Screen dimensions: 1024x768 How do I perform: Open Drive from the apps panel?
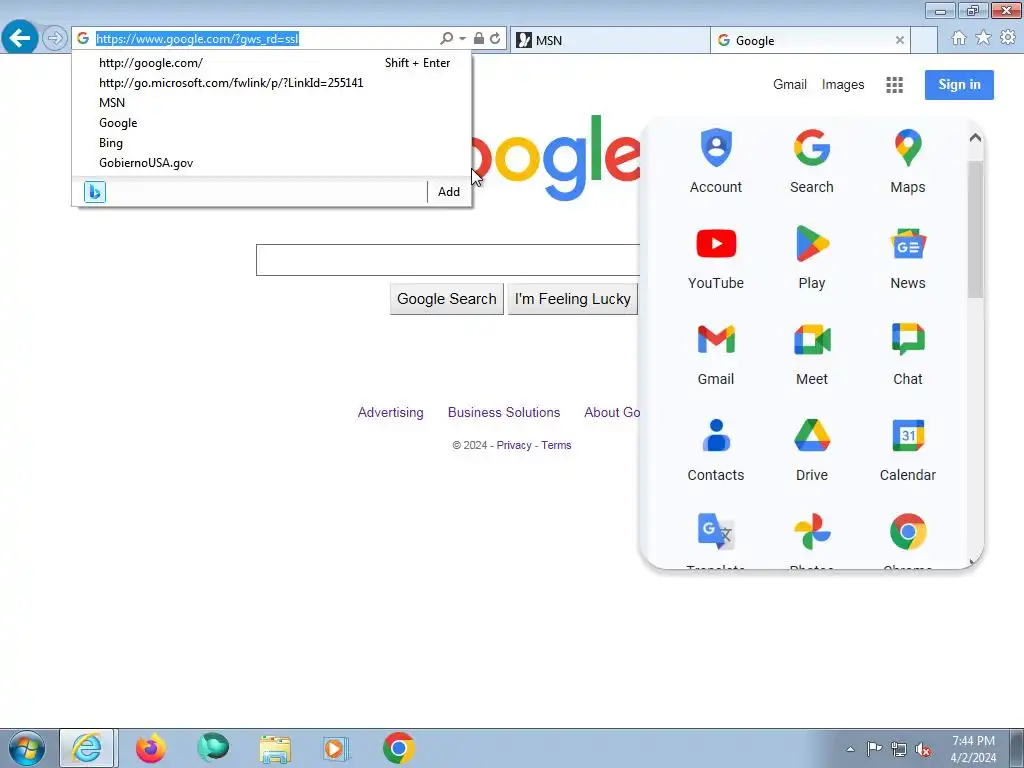pyautogui.click(x=812, y=449)
